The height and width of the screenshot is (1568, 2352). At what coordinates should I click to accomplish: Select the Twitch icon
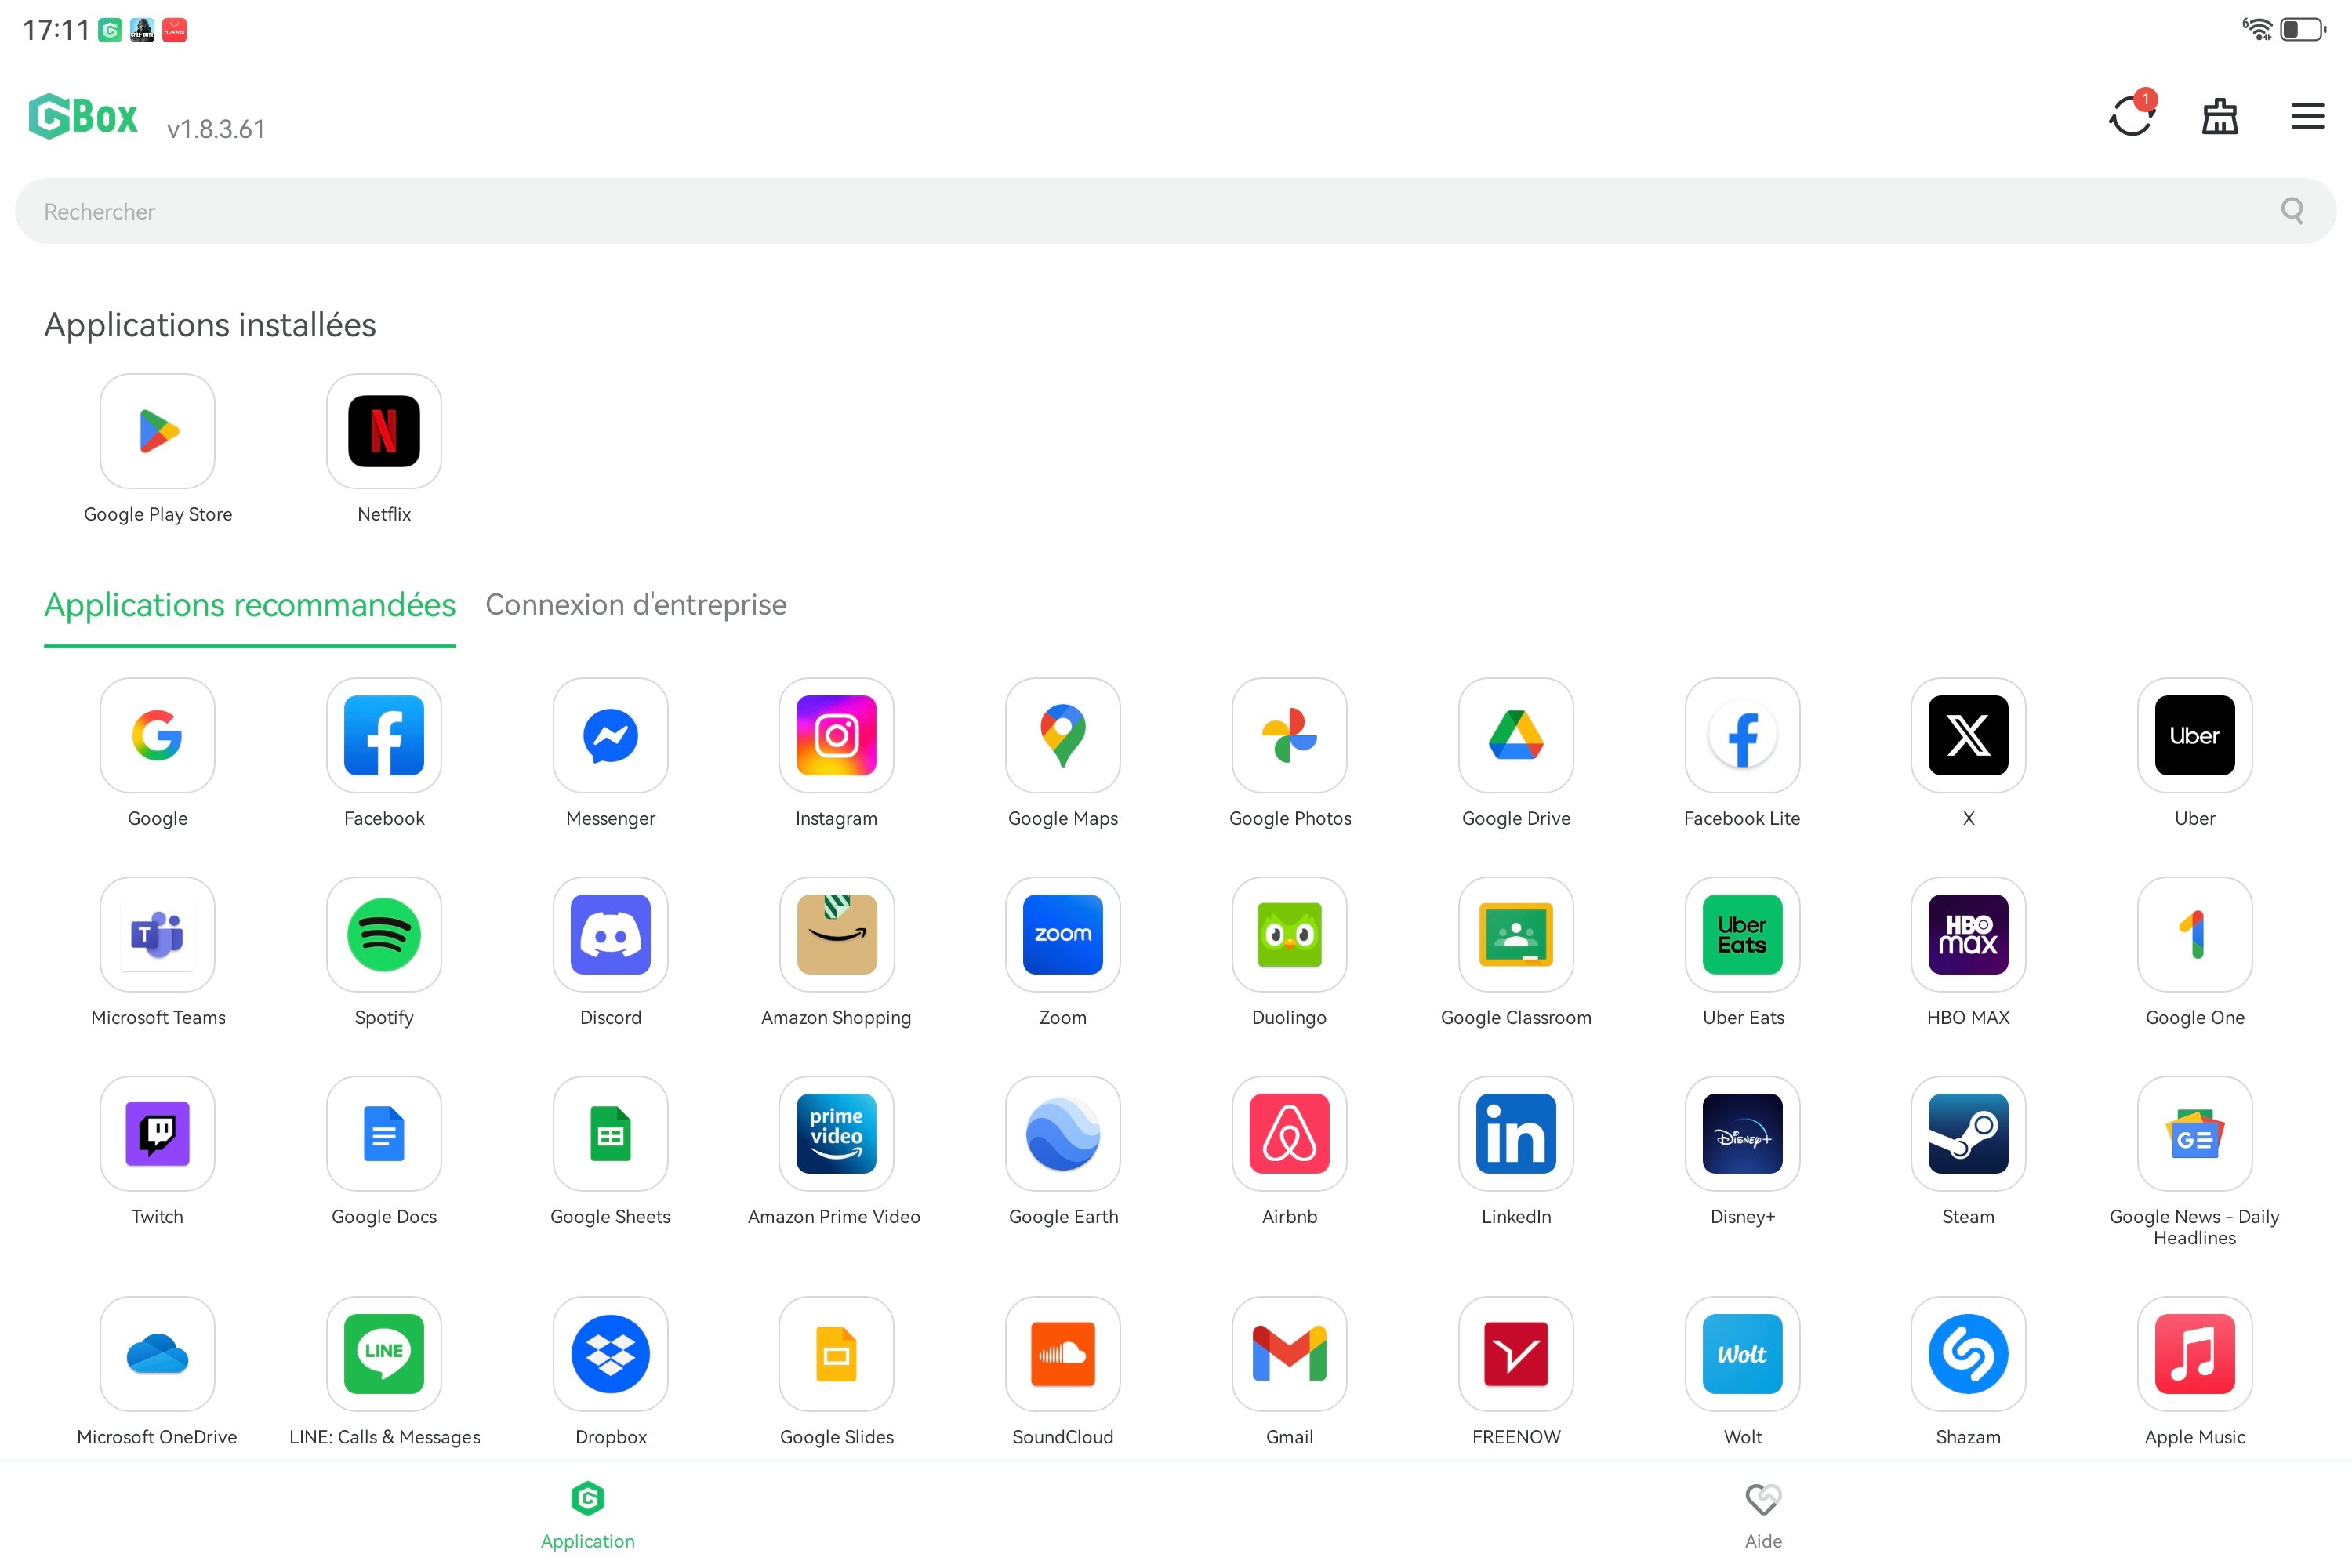pyautogui.click(x=158, y=1133)
